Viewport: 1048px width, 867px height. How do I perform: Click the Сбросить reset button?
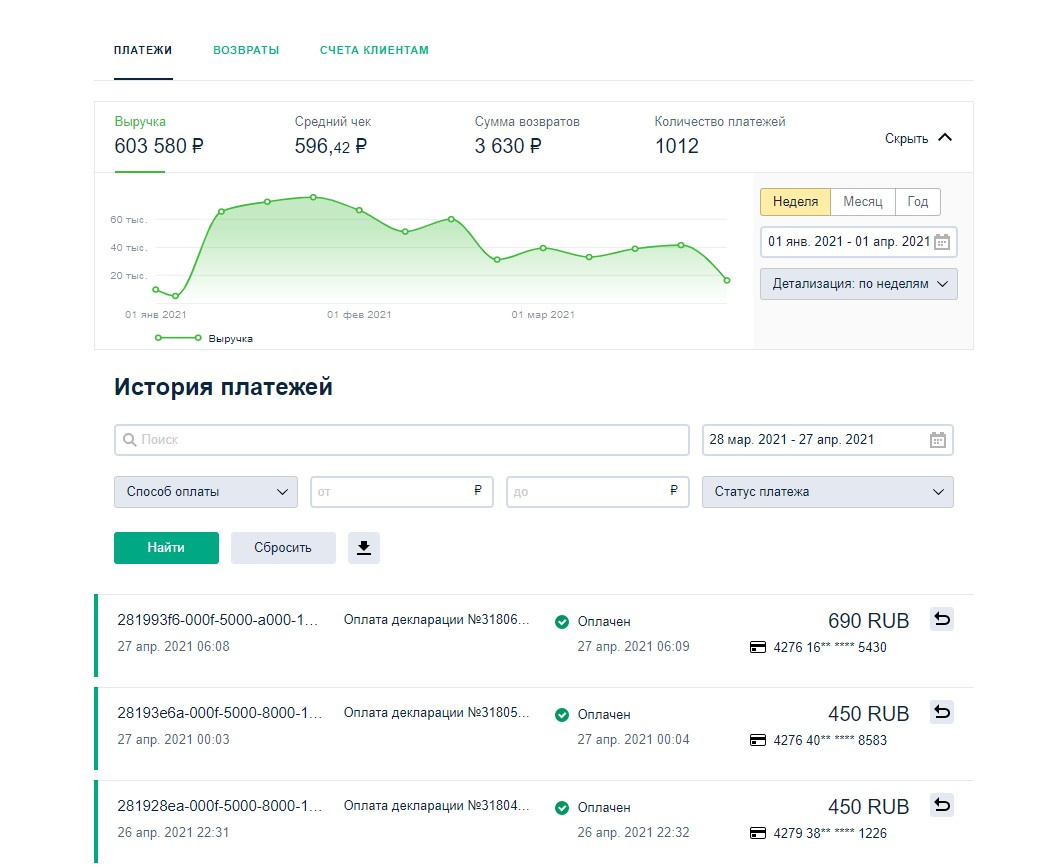(x=283, y=548)
